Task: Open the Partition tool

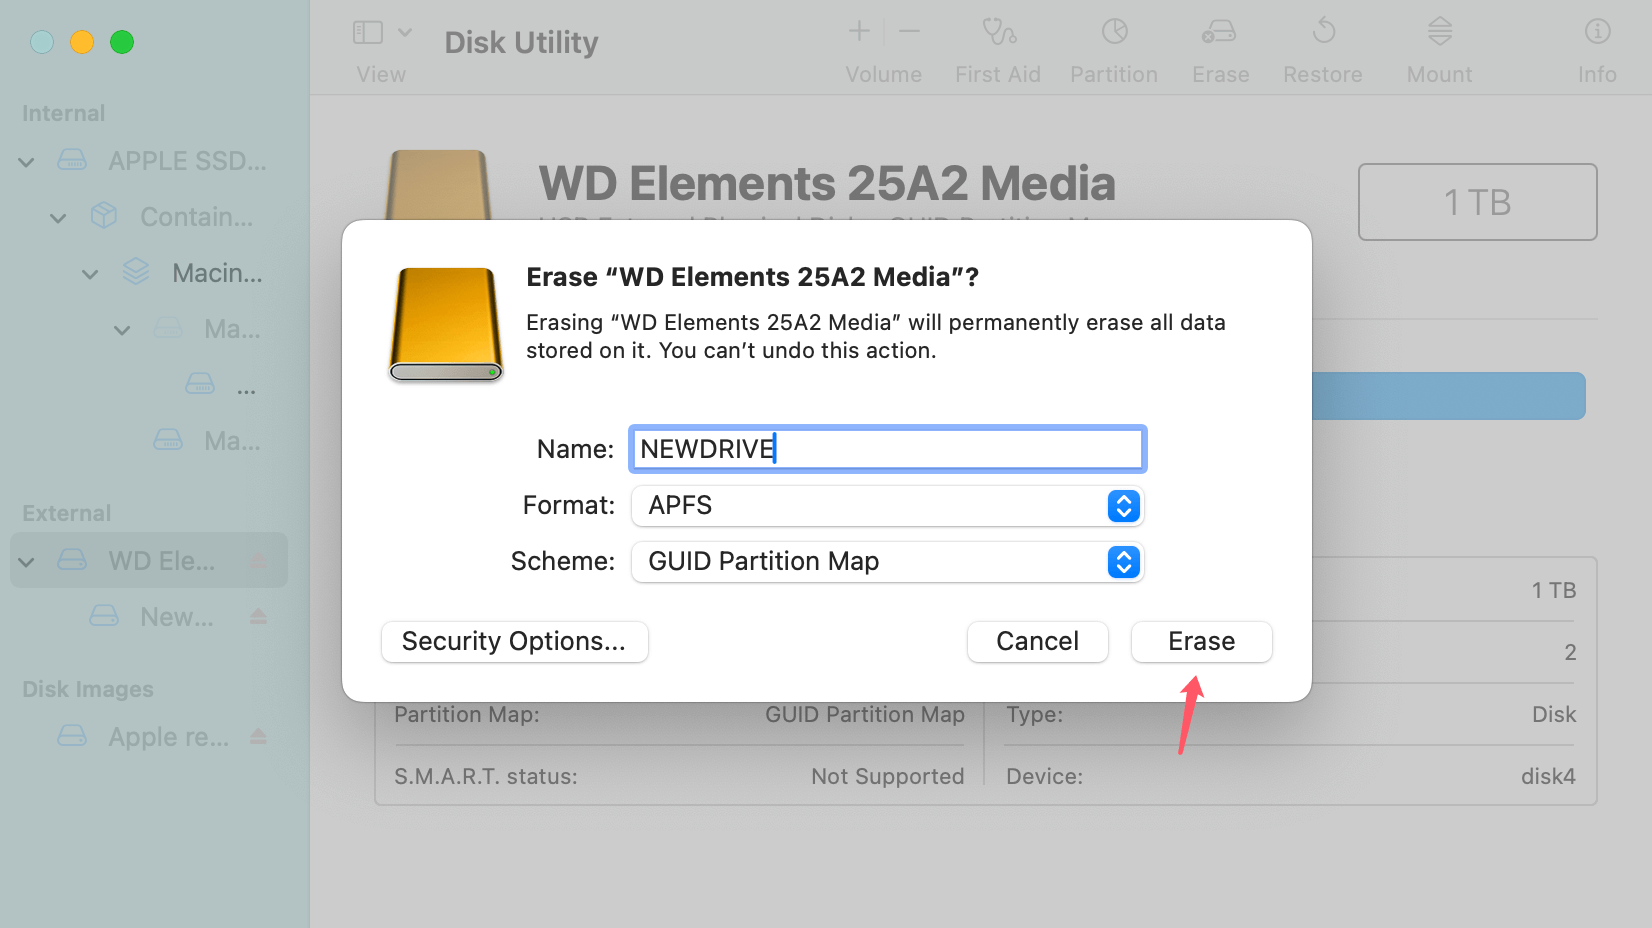Action: [1113, 47]
